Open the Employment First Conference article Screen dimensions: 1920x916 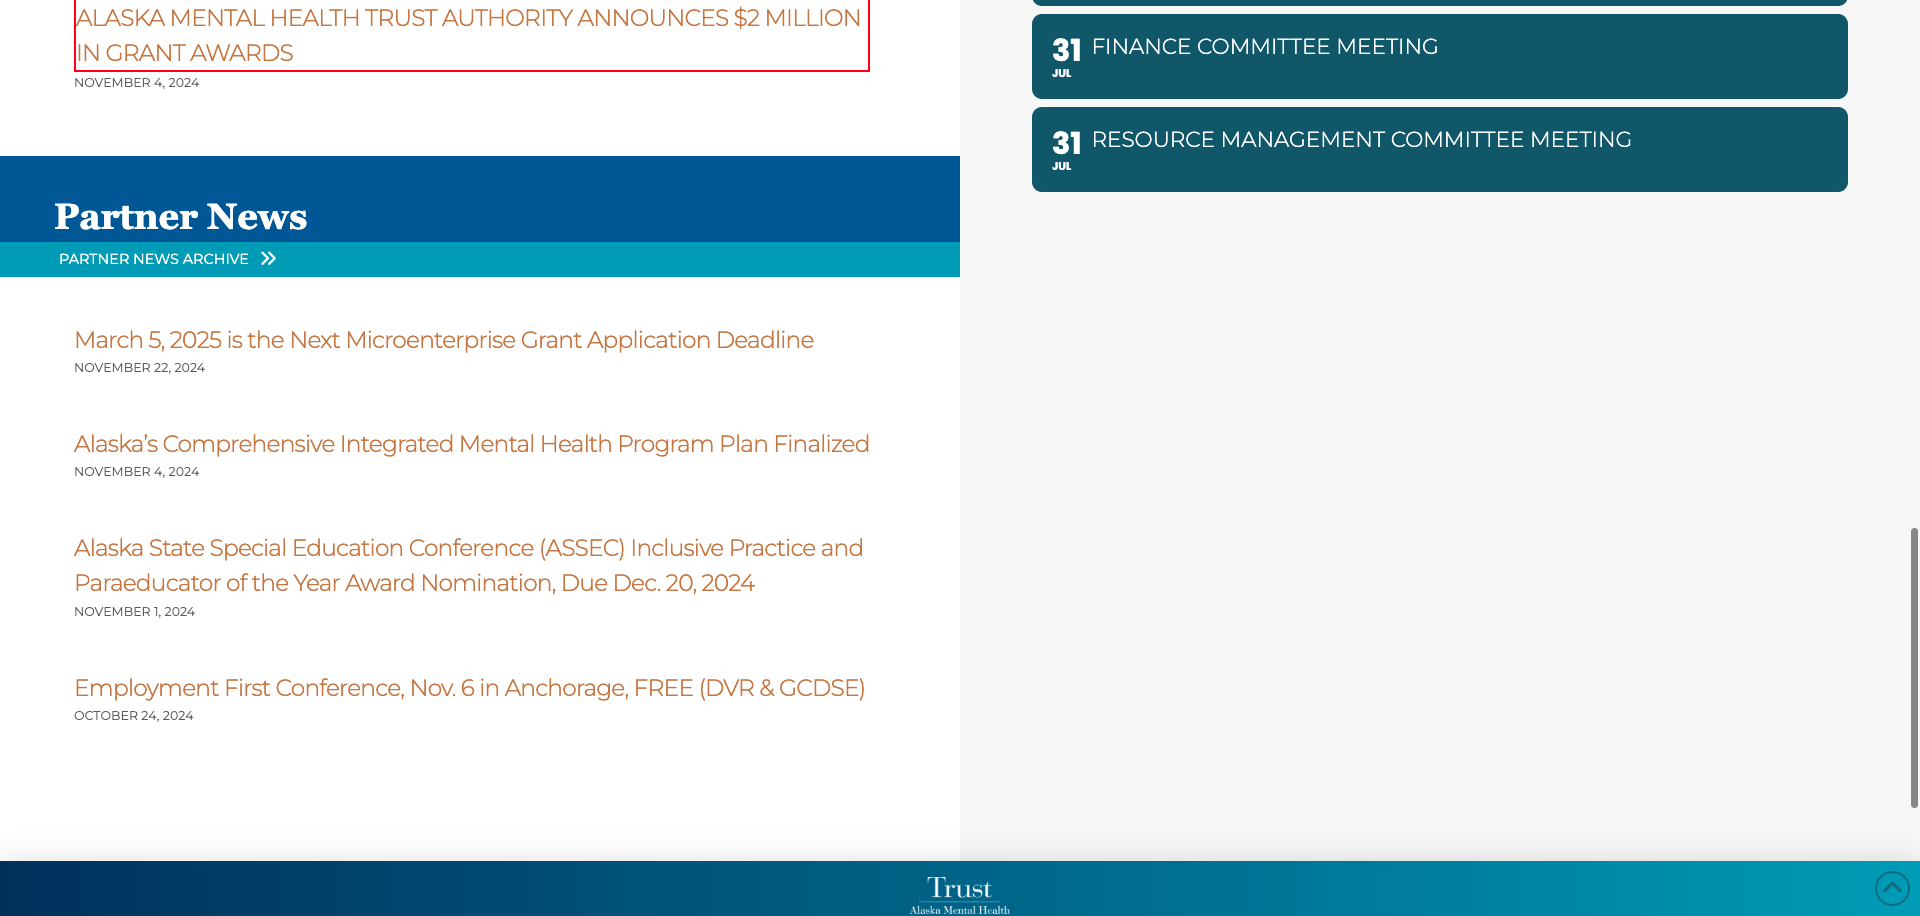(469, 688)
